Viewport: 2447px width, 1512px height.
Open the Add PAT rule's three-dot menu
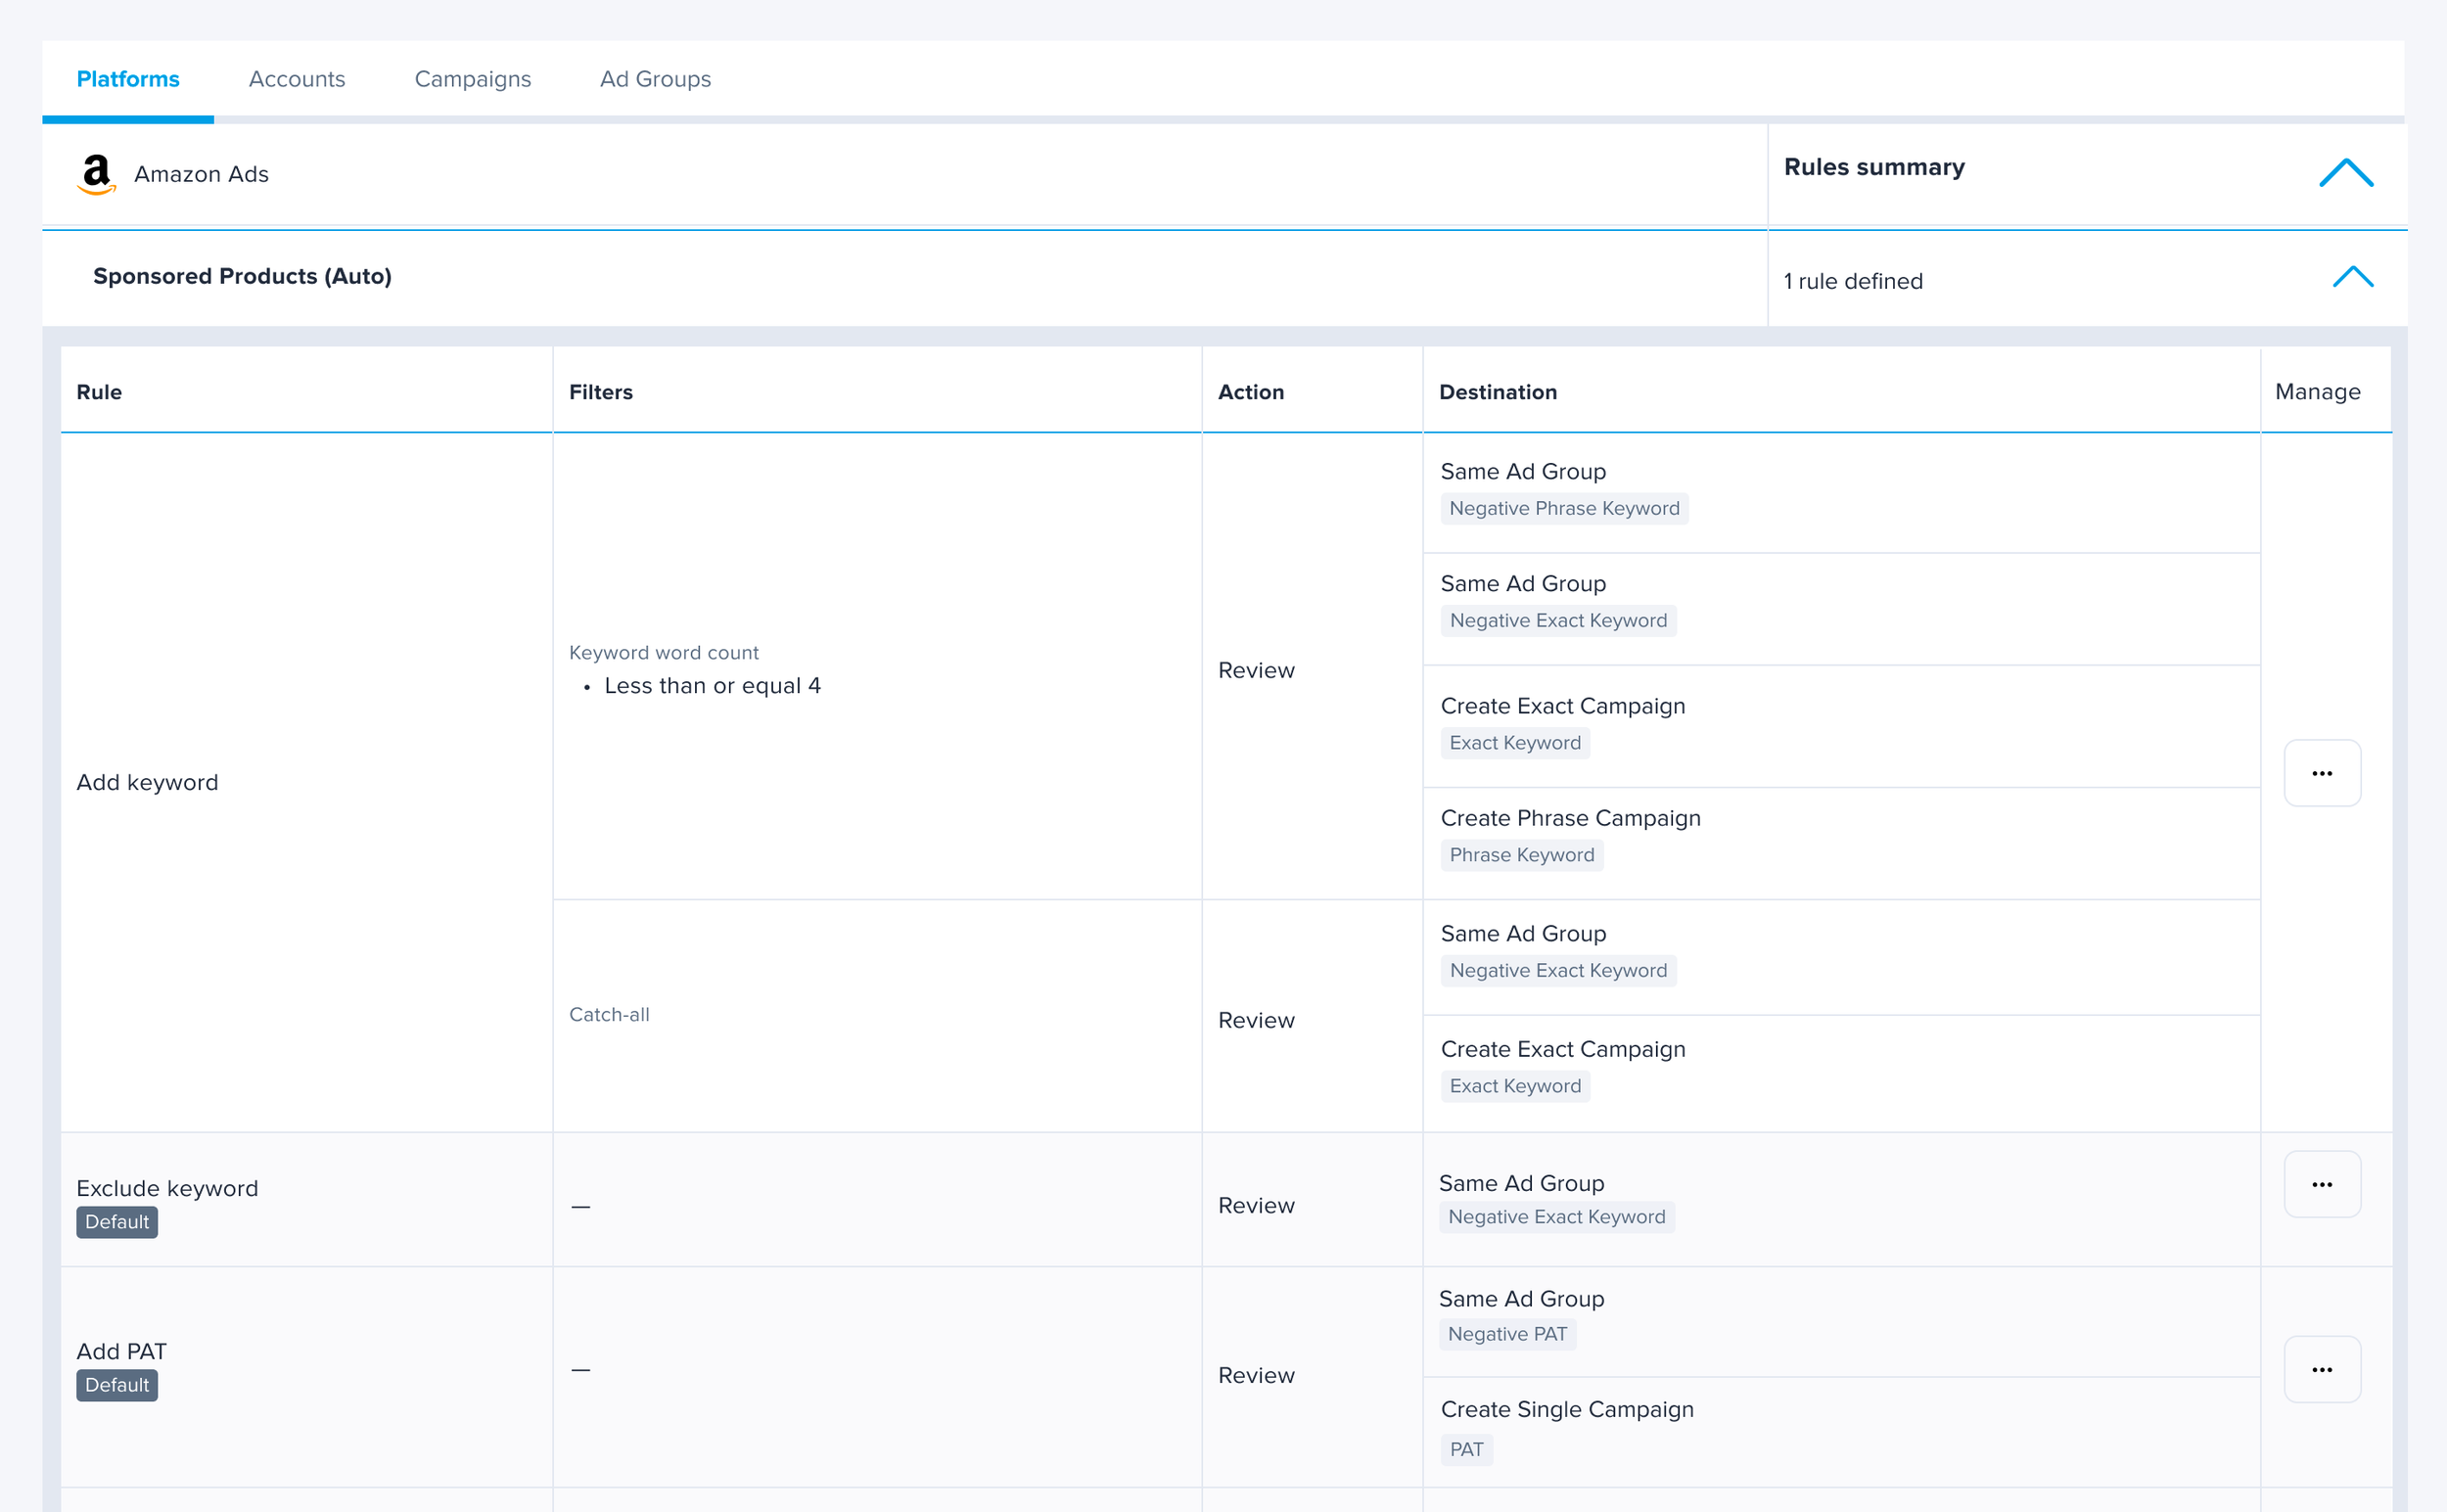point(2321,1369)
